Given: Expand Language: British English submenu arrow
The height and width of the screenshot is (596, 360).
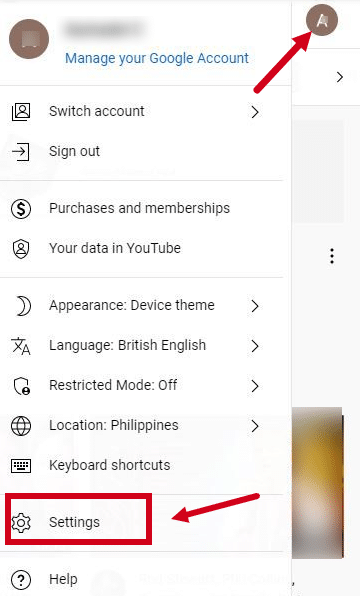Looking at the screenshot, I should click(x=255, y=346).
